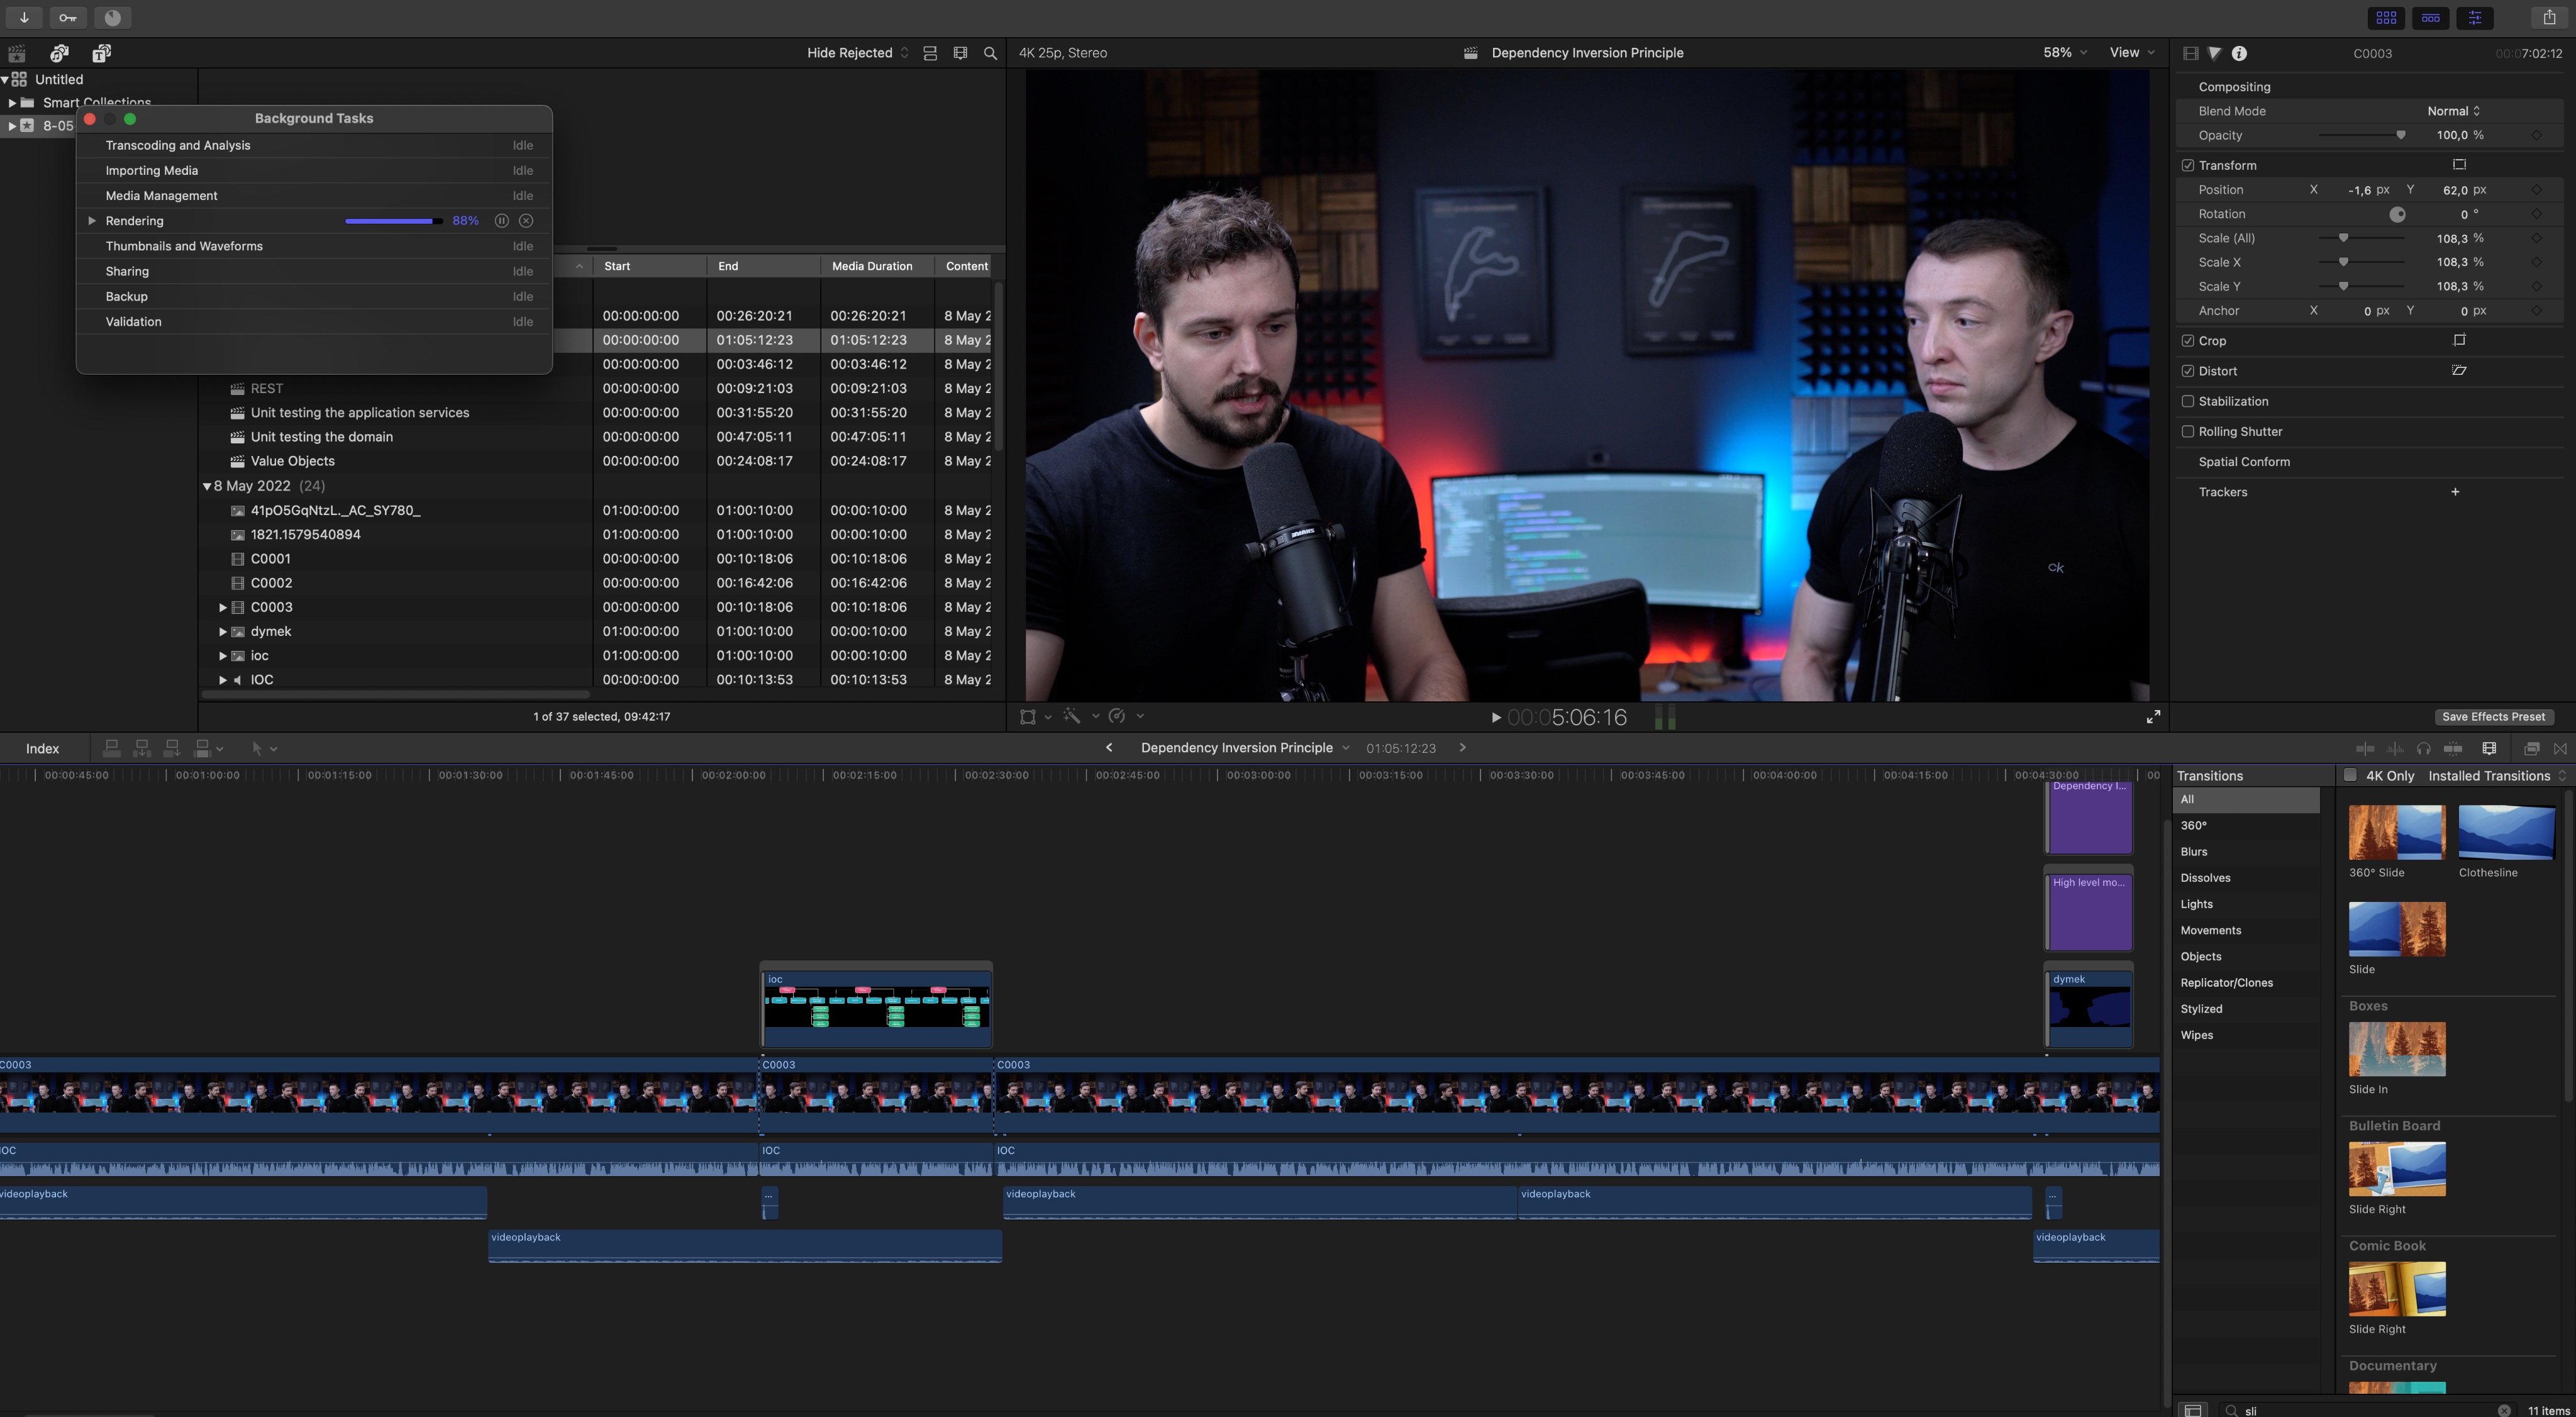Click the browser search magnifier icon
The width and height of the screenshot is (2576, 1417).
[x=990, y=53]
